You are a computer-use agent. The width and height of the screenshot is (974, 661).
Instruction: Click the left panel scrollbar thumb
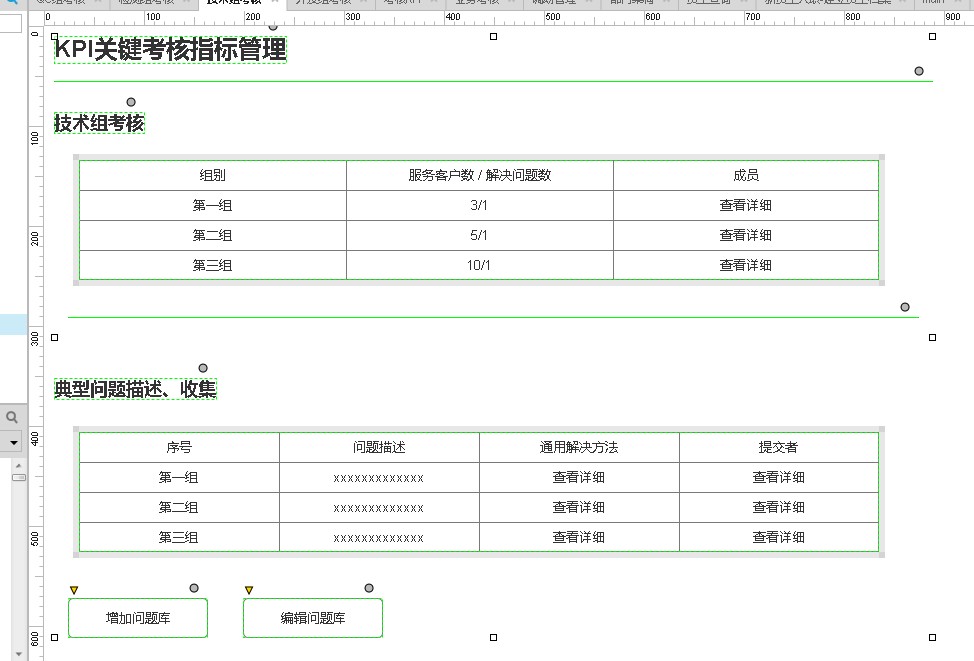point(18,477)
